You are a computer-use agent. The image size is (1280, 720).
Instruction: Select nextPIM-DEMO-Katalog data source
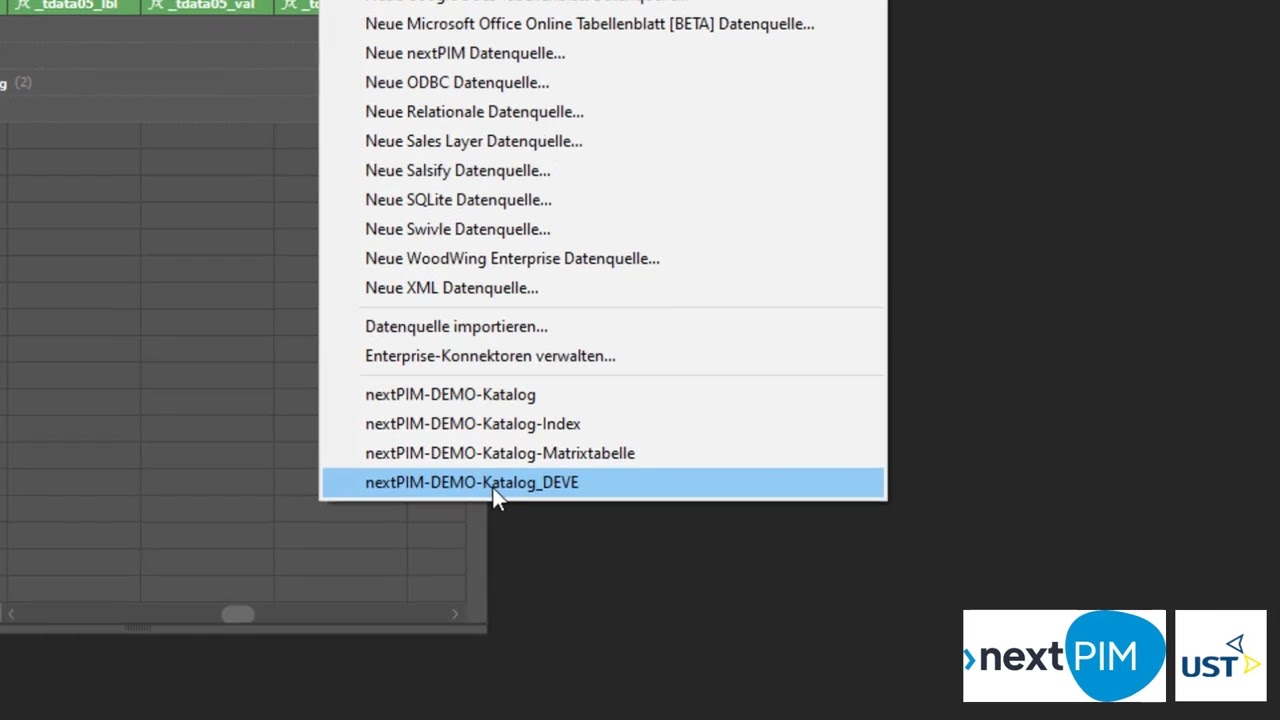point(603,394)
